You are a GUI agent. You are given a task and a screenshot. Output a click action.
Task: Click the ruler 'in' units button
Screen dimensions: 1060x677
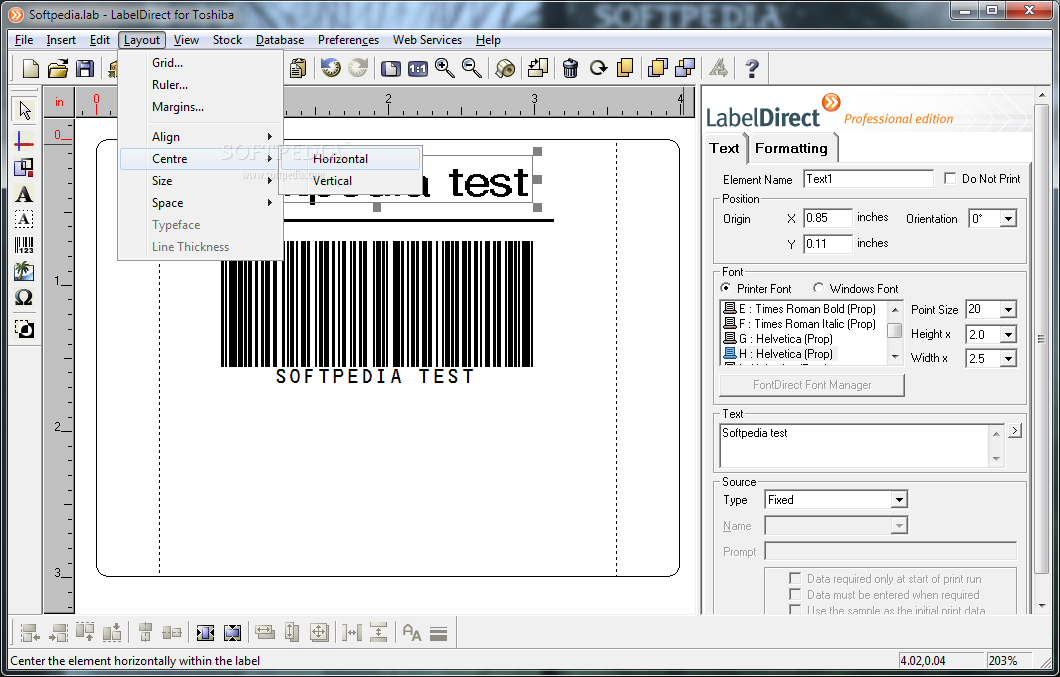(x=59, y=102)
